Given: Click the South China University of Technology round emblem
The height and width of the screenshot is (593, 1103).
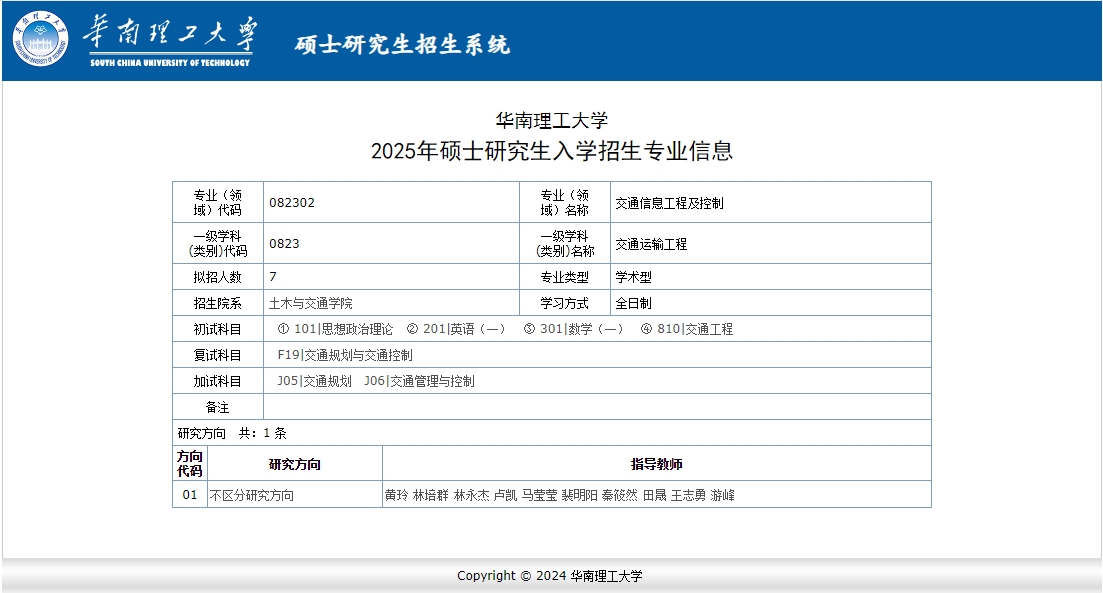Looking at the screenshot, I should tap(40, 39).
